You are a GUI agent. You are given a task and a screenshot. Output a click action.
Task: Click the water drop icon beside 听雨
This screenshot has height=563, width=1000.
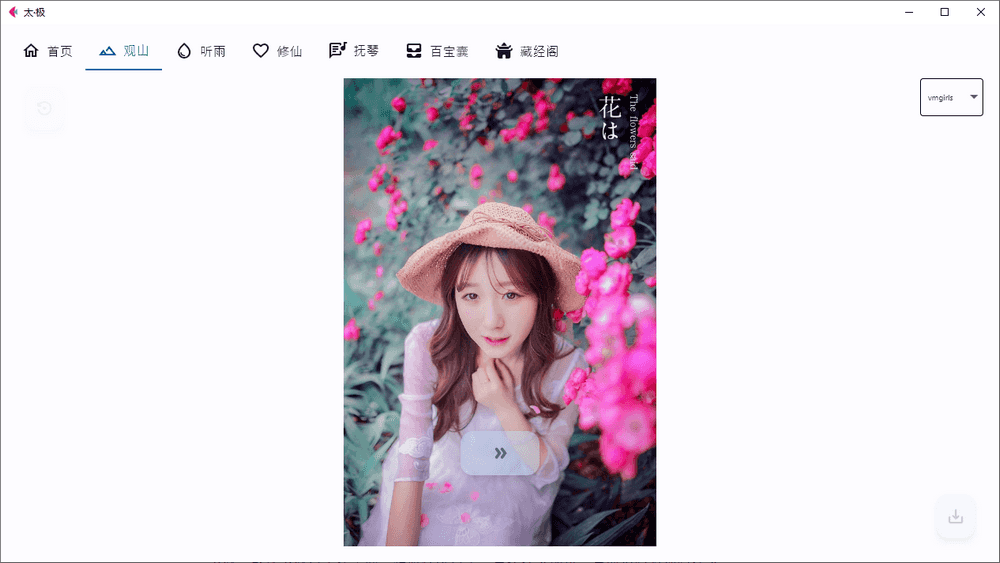[184, 51]
